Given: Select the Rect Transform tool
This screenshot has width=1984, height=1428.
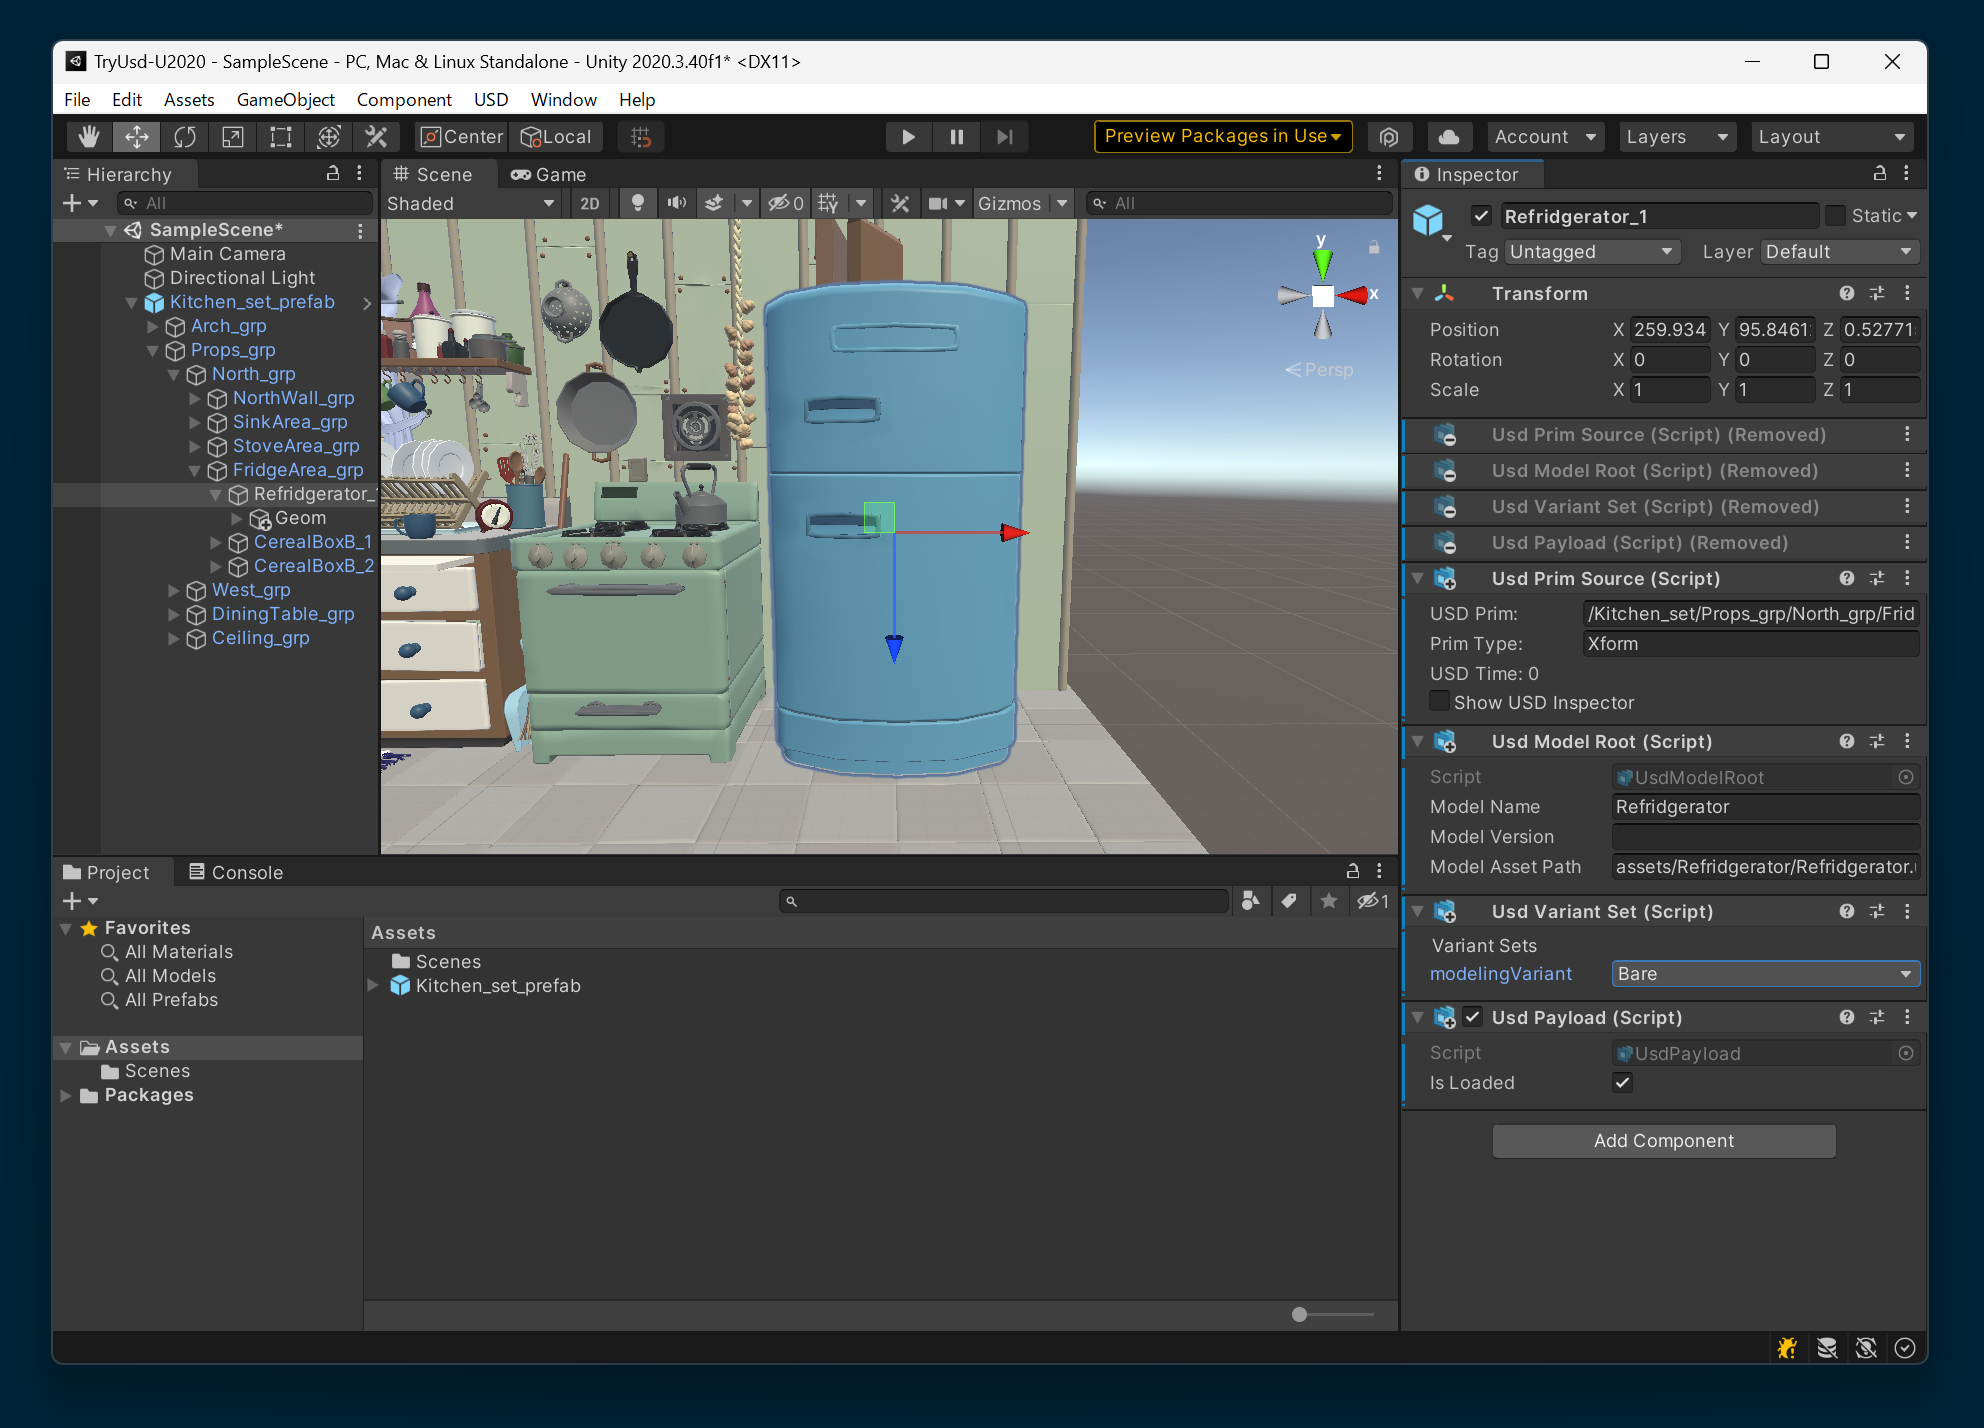Looking at the screenshot, I should click(281, 137).
